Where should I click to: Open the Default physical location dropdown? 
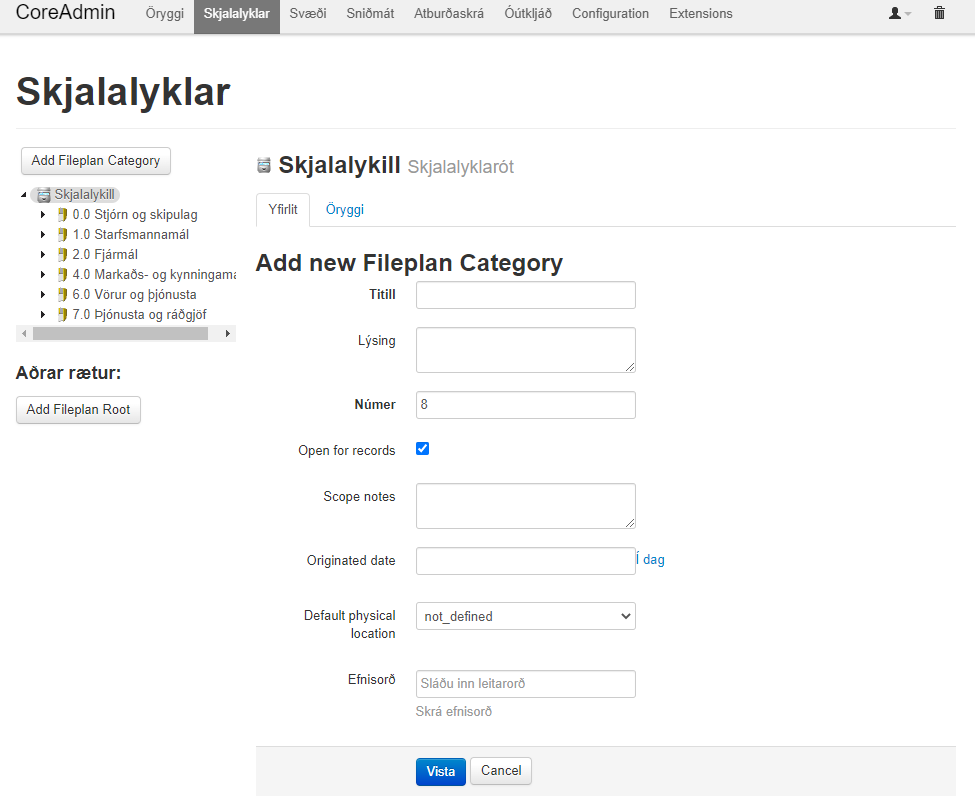coord(525,616)
